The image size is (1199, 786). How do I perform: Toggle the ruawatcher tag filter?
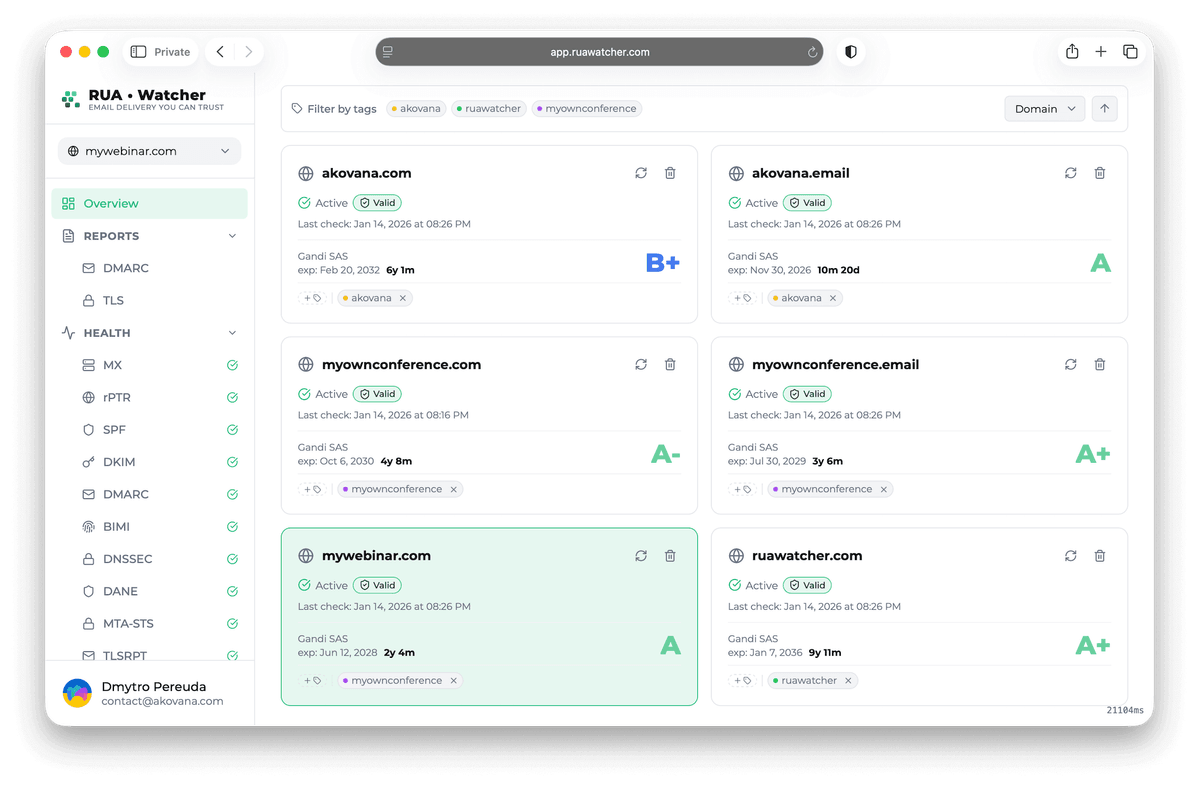coord(488,109)
